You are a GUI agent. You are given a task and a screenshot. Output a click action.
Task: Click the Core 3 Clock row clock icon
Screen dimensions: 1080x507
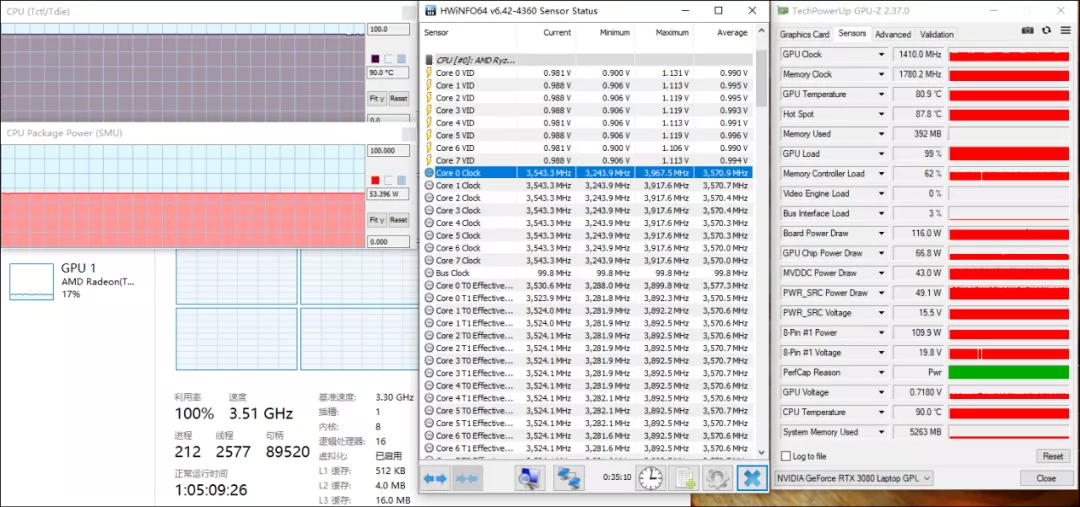pos(429,211)
